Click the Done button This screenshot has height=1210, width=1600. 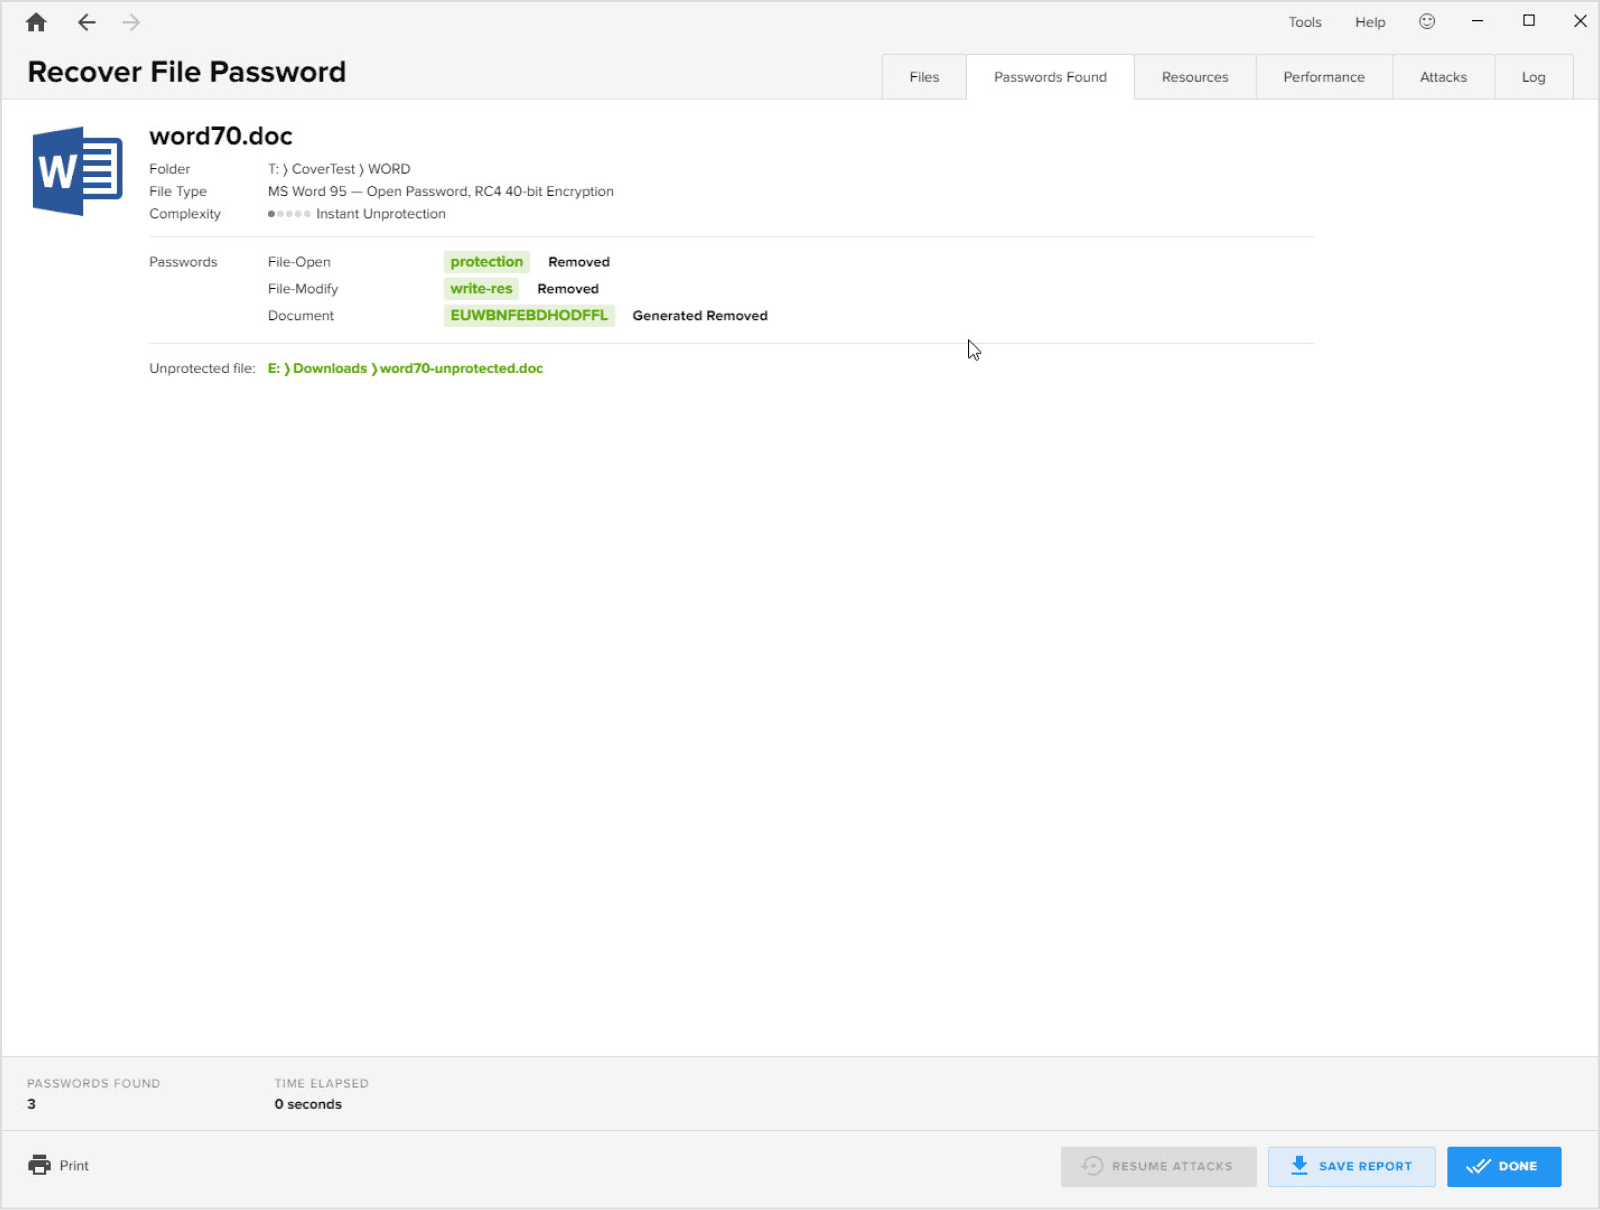pos(1504,1166)
